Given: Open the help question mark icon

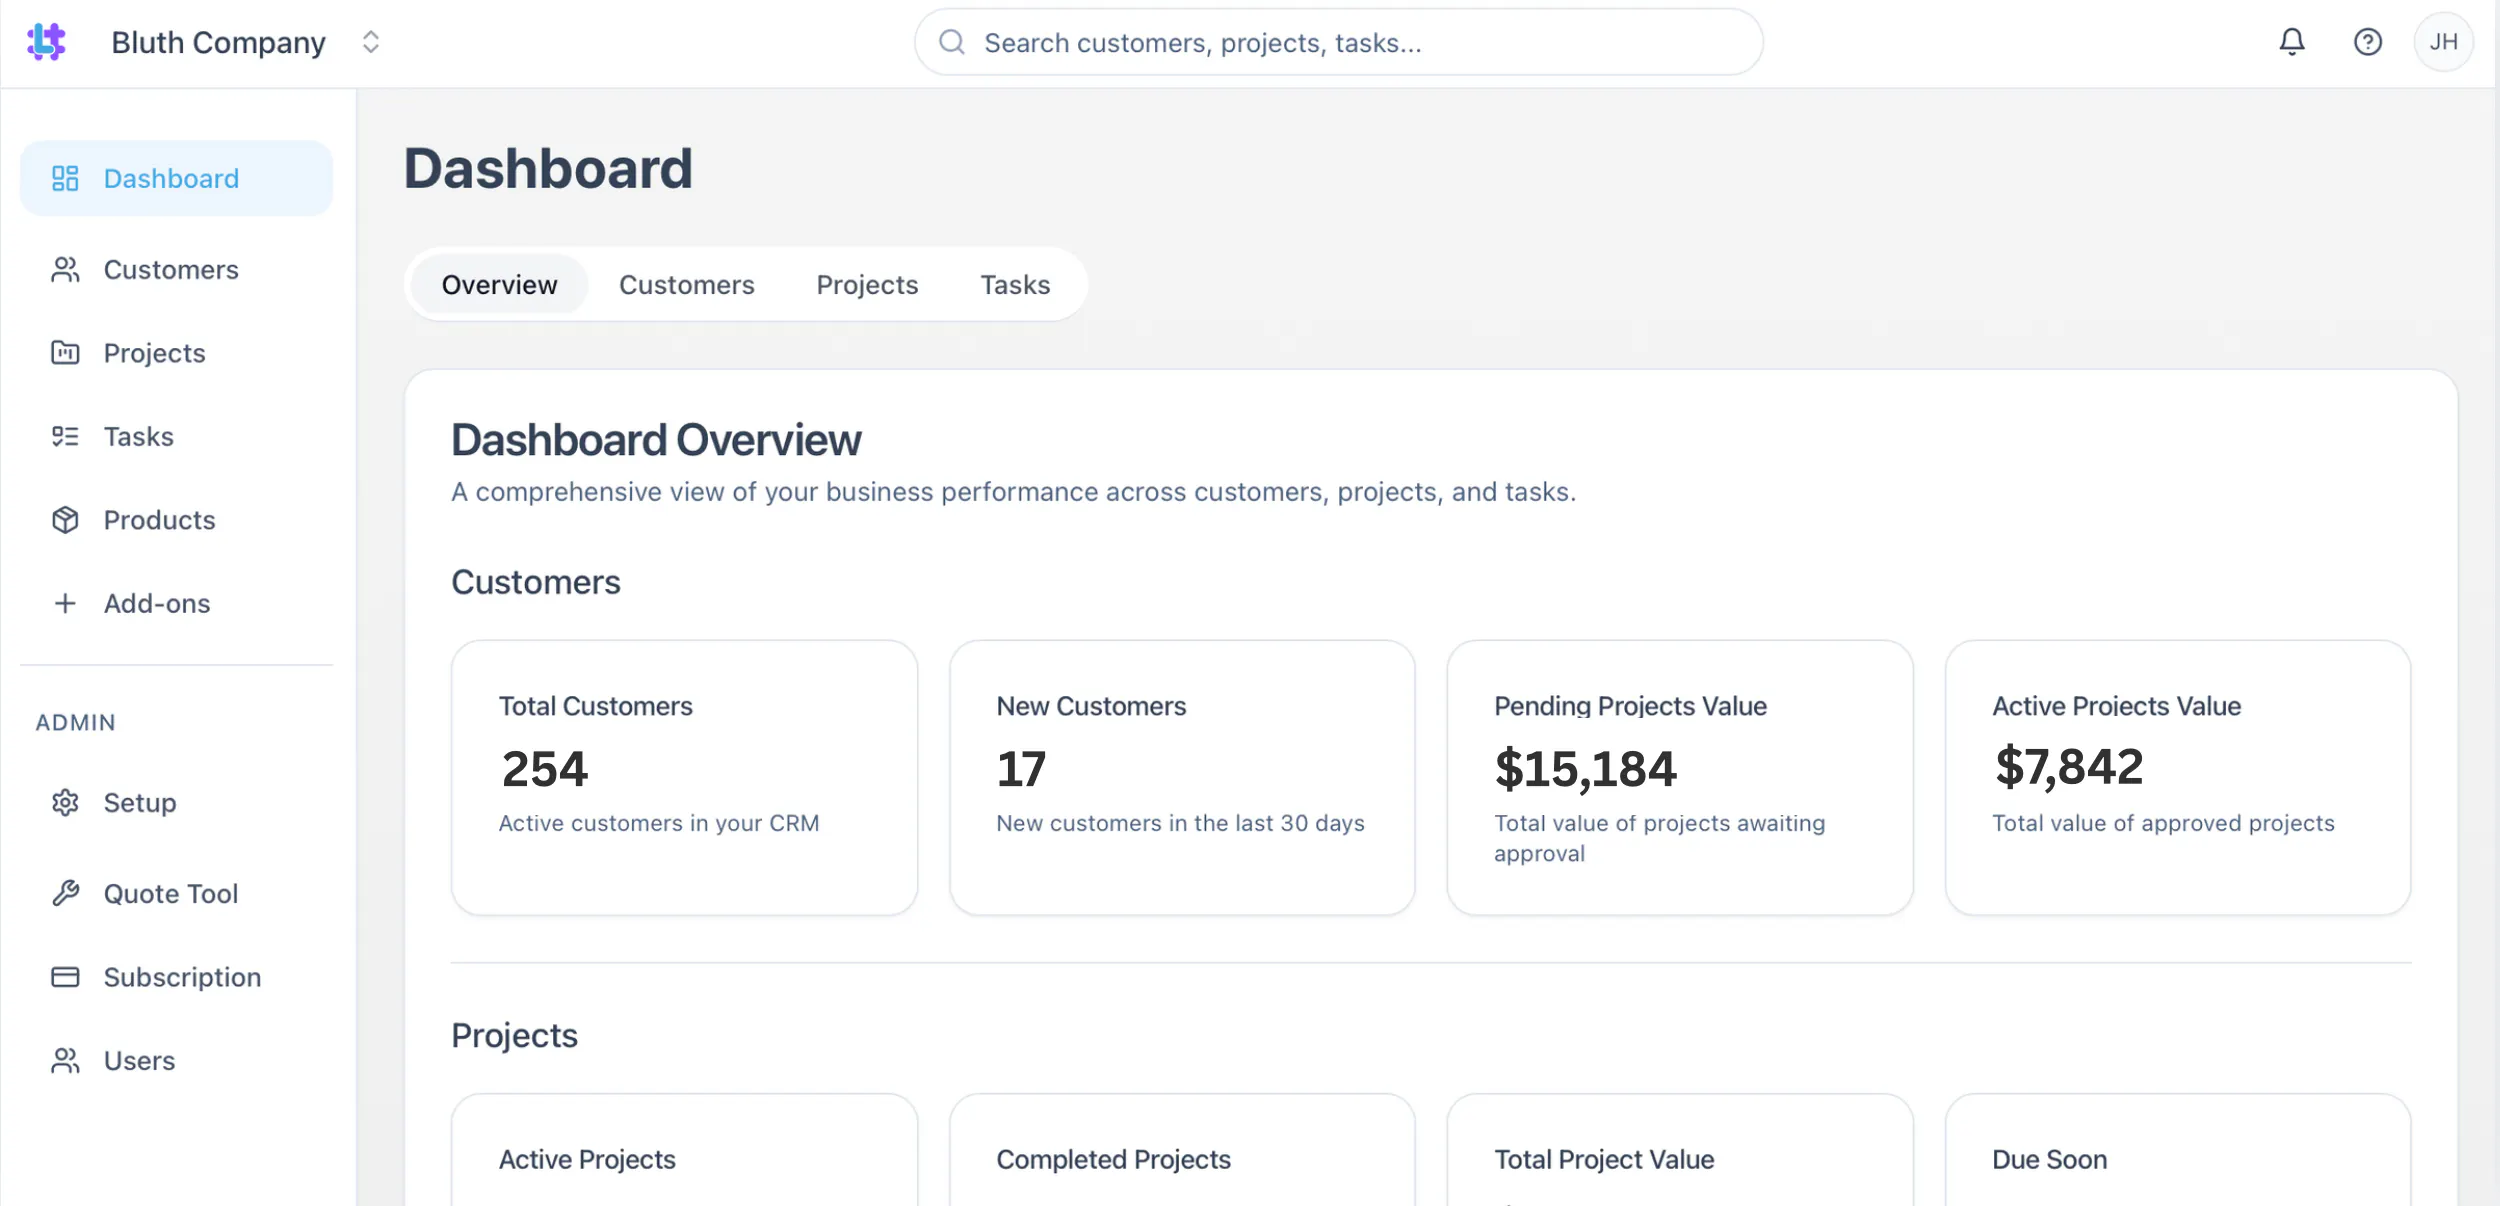Looking at the screenshot, I should pyautogui.click(x=2367, y=42).
